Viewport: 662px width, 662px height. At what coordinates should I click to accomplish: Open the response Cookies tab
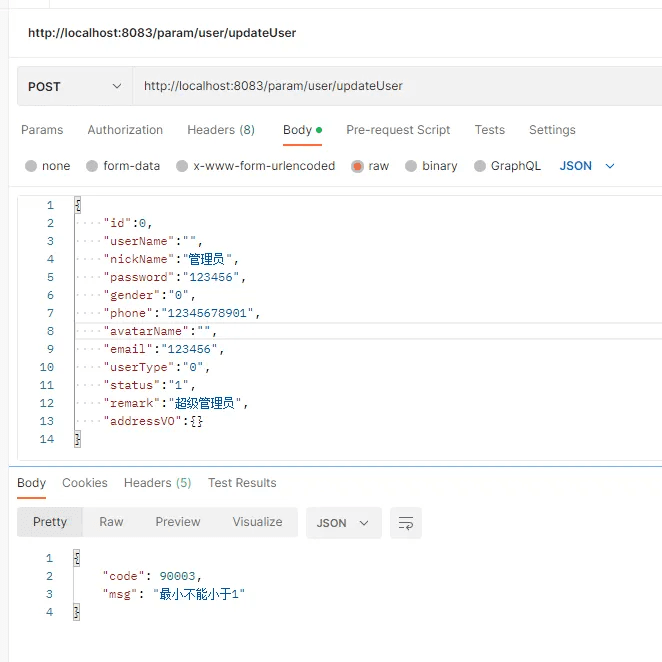tap(85, 483)
